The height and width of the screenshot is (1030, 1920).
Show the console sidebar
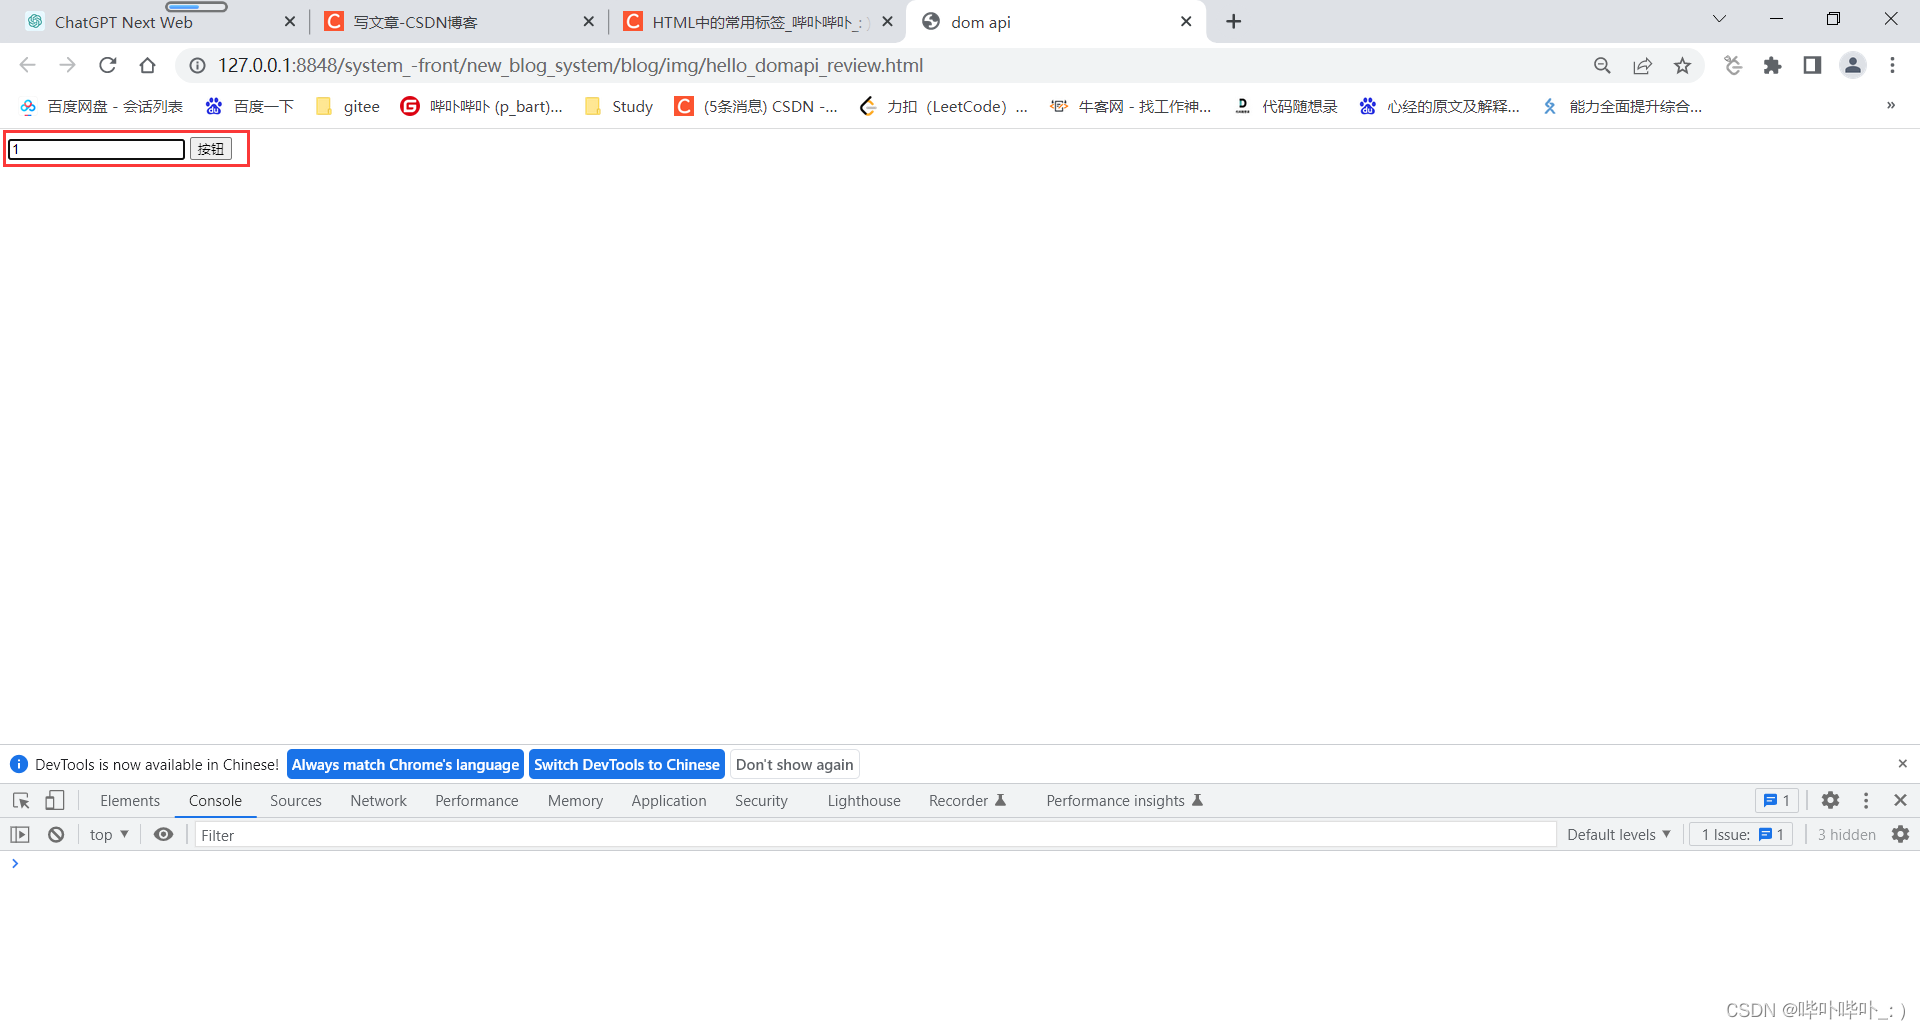pos(20,834)
